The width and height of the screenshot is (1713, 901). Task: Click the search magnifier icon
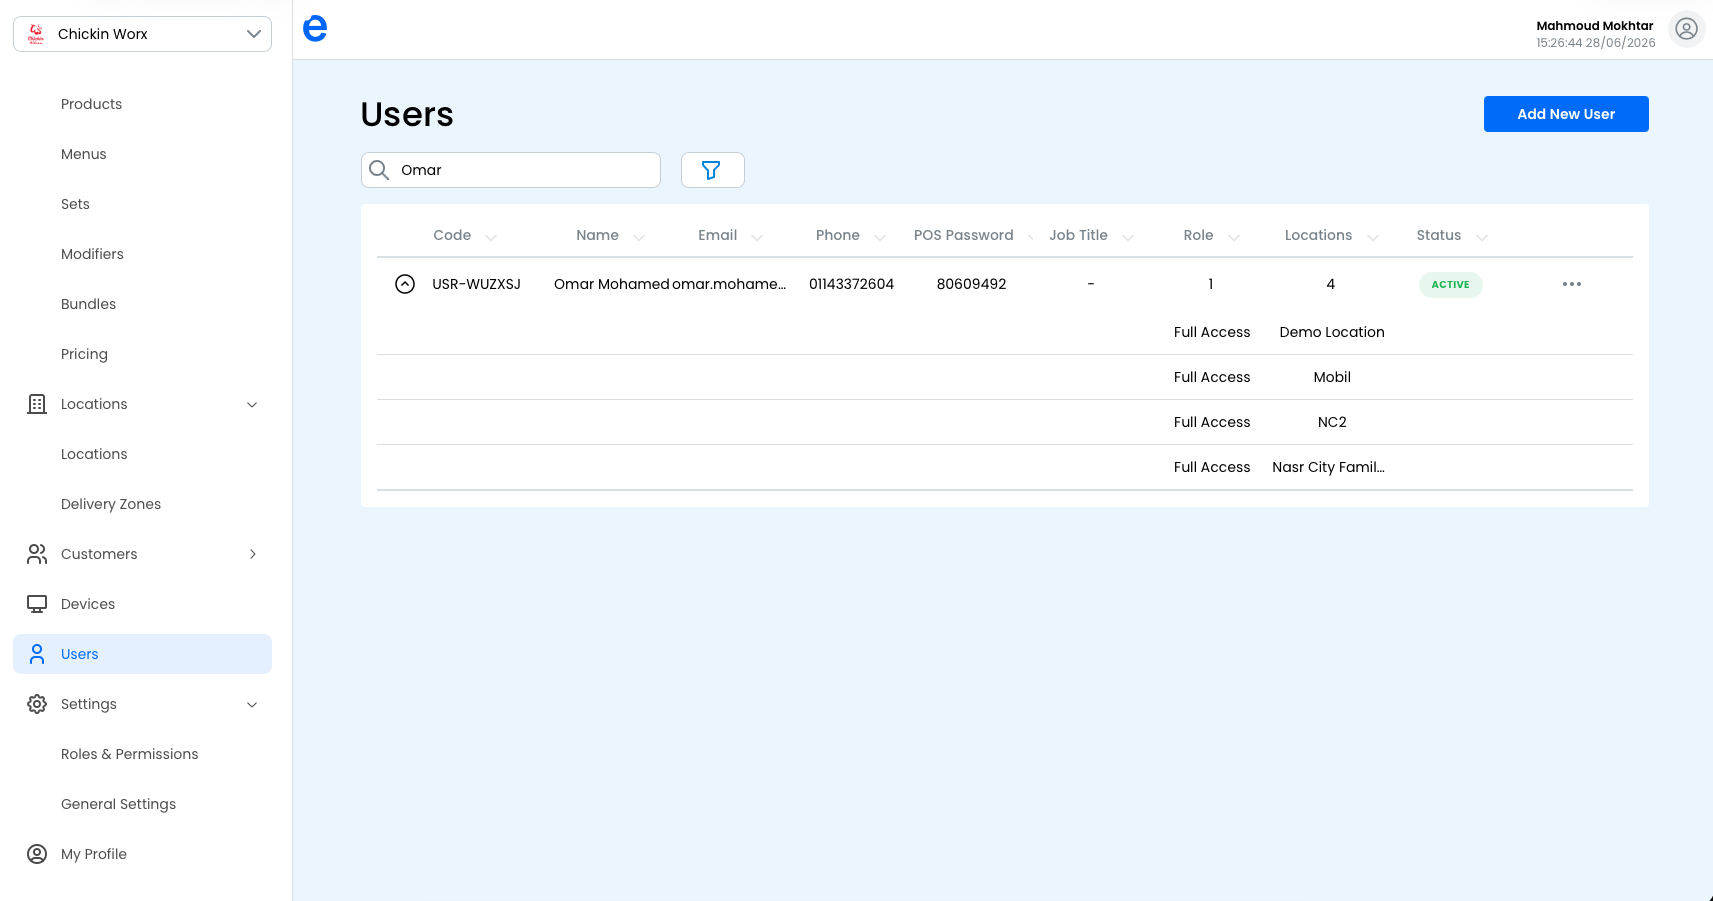click(x=379, y=170)
